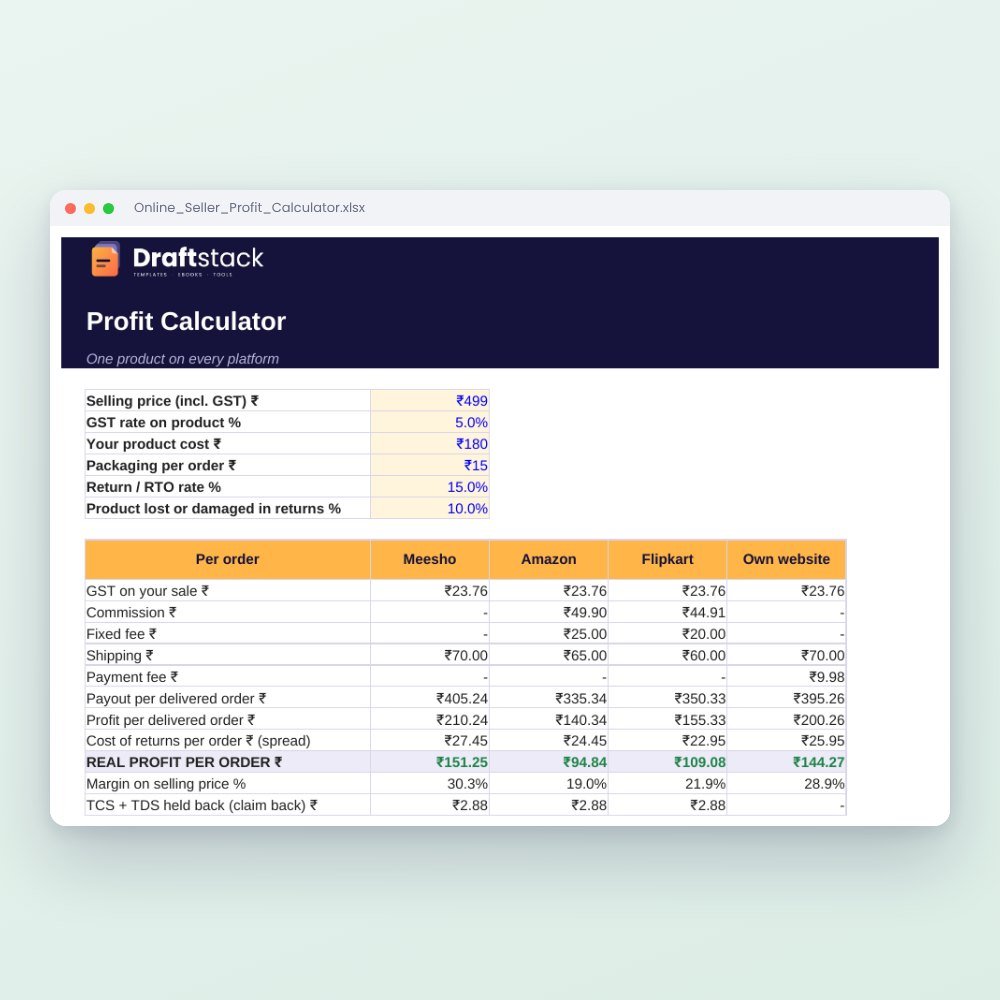Select the 'Selling price (incl. GST) ₹' label

[x=172, y=401]
